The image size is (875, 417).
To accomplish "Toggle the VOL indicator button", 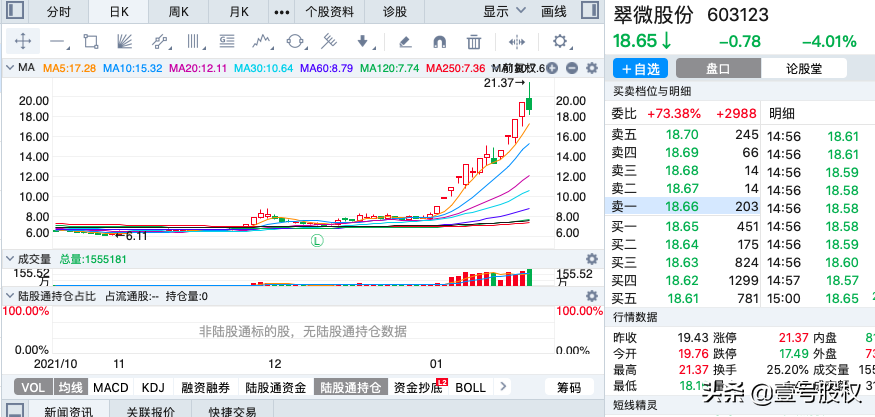I will pos(33,387).
